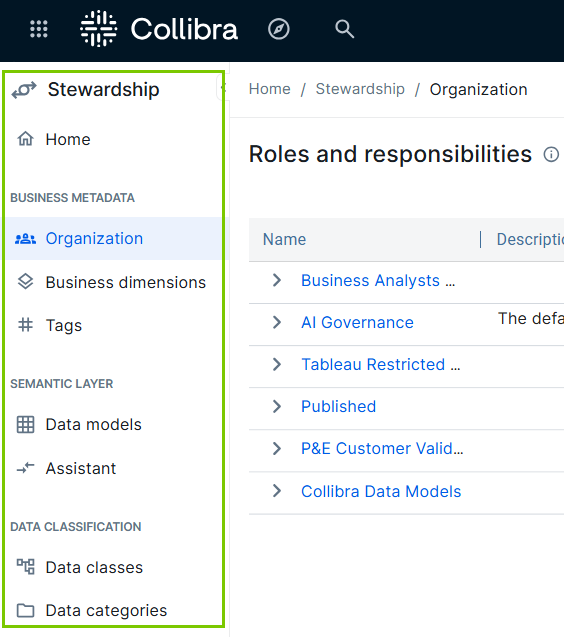Go to Stewardship breadcrumb link
Viewport: 564px width, 637px height.
tap(360, 89)
